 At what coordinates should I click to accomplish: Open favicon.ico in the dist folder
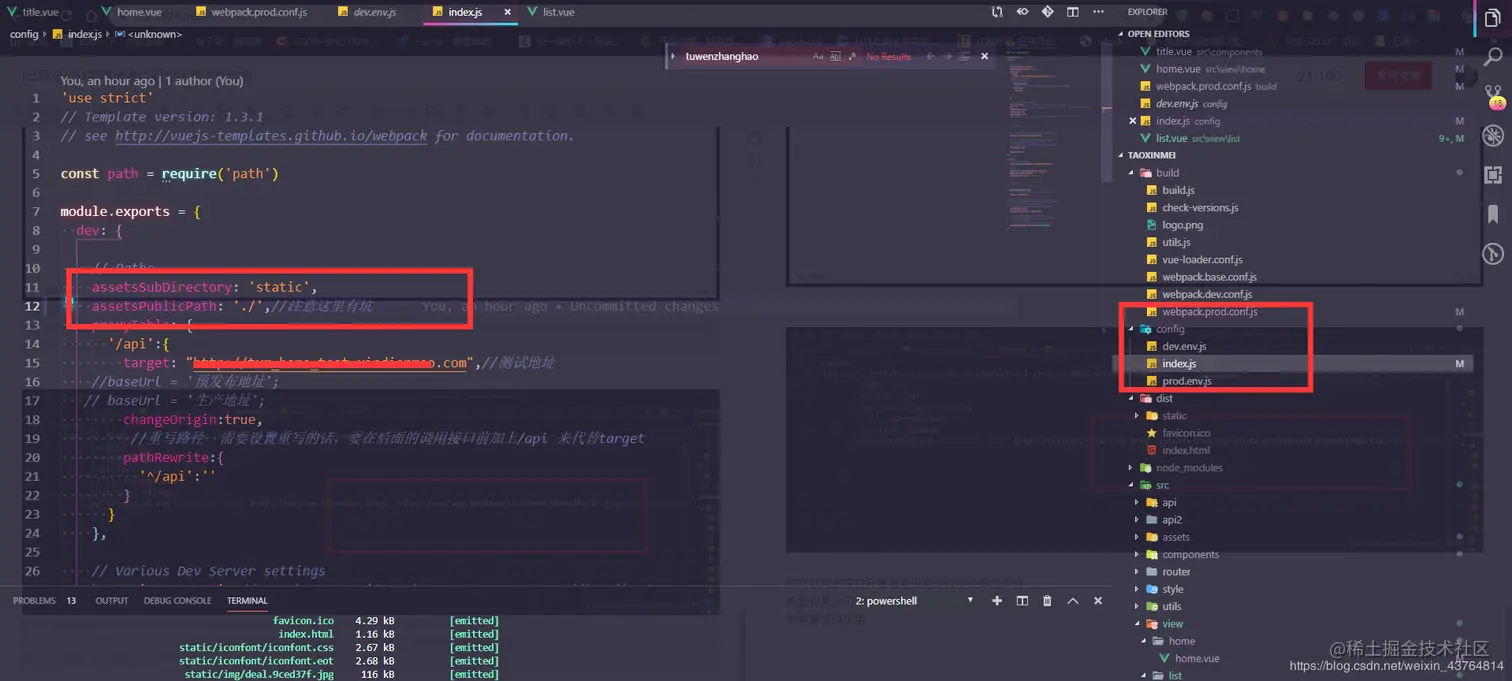[x=1186, y=433]
